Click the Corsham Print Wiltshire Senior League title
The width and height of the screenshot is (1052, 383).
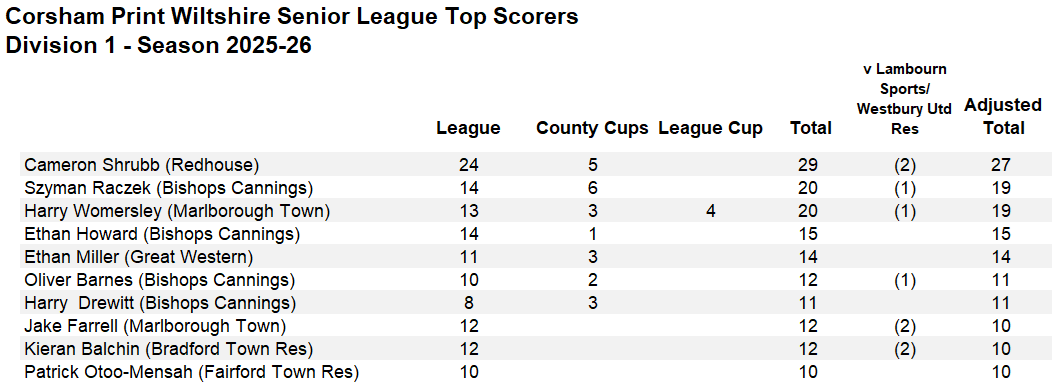point(291,16)
